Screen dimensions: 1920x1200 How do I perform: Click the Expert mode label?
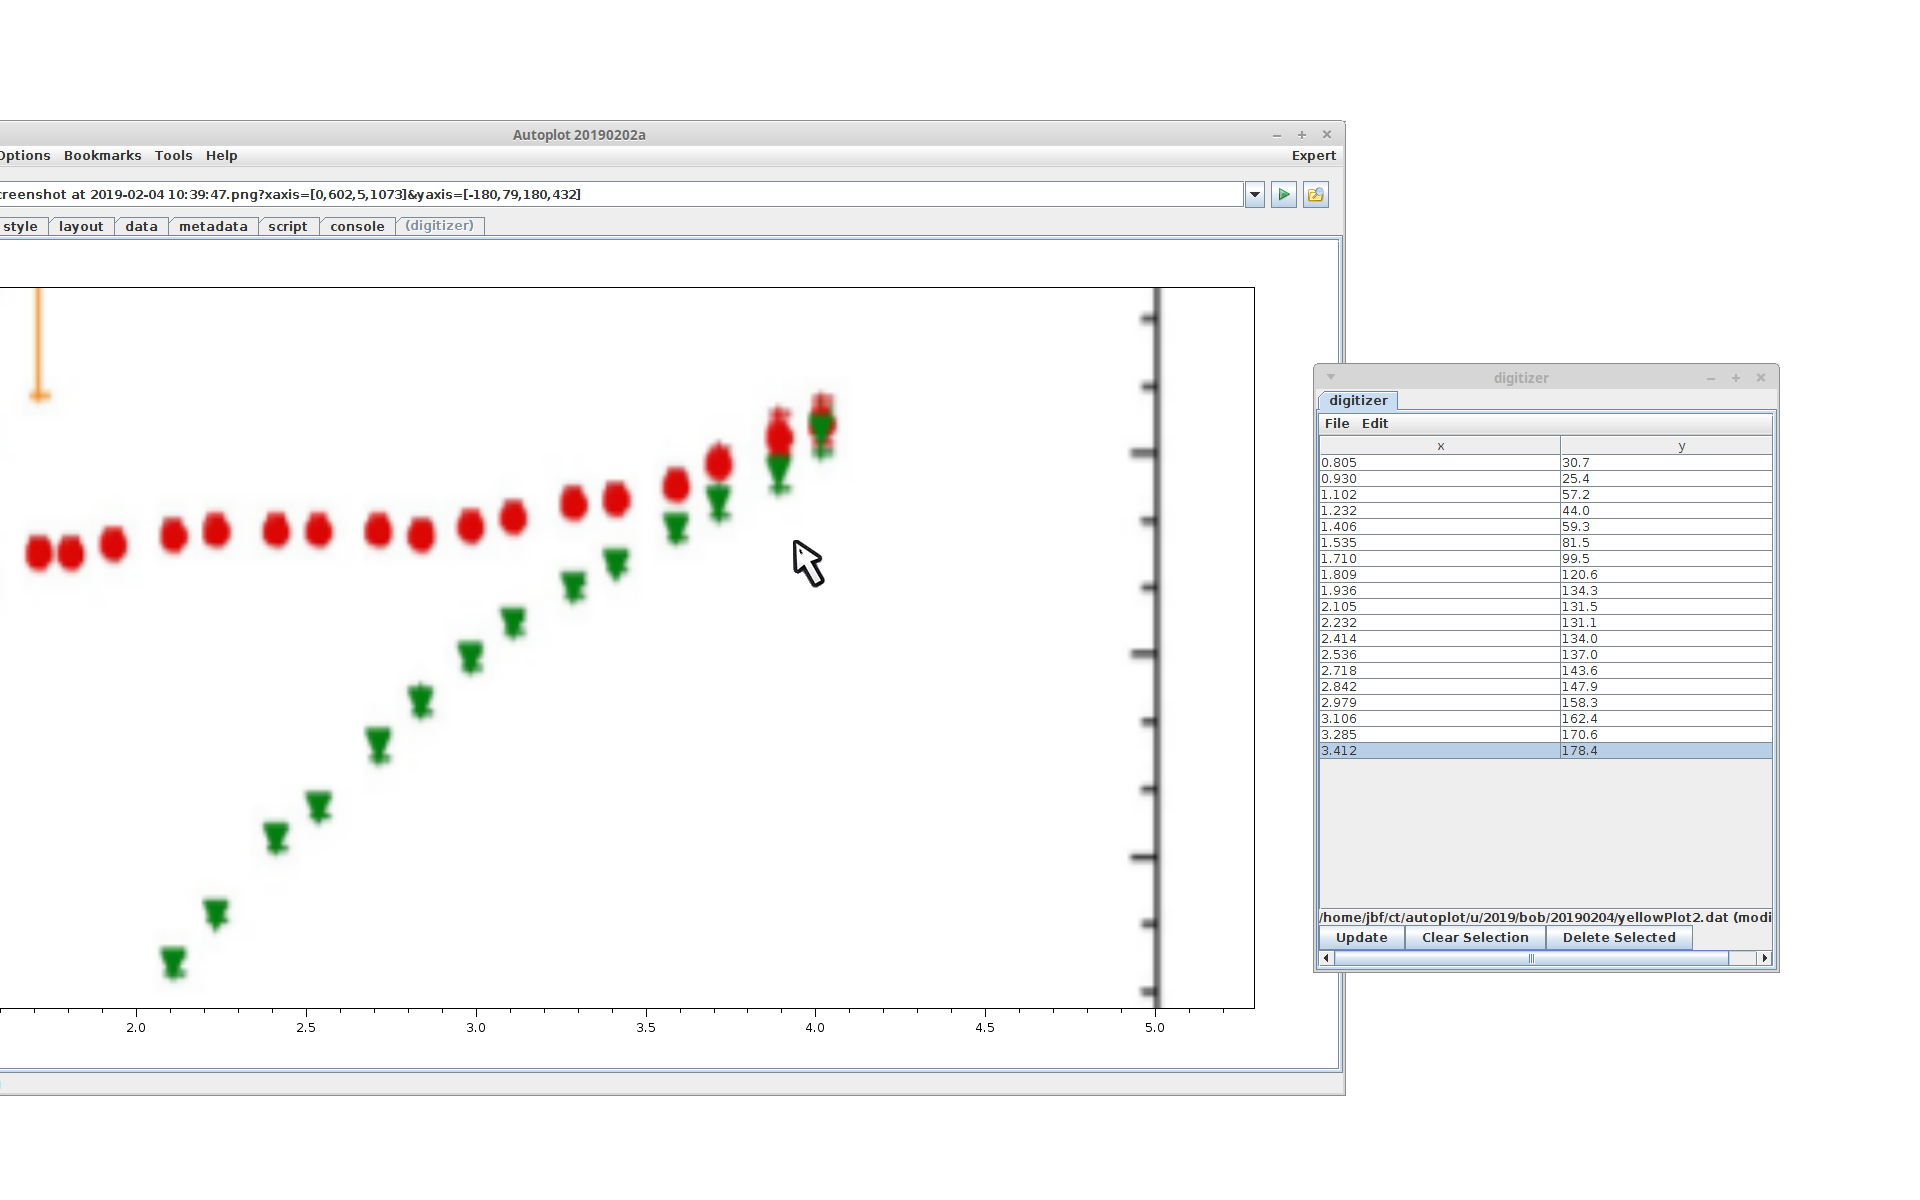pos(1313,156)
